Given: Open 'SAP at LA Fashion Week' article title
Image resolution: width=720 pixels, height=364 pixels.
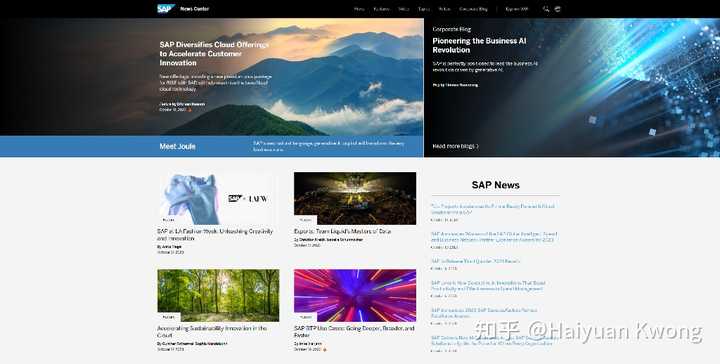Looking at the screenshot, I should (x=215, y=235).
